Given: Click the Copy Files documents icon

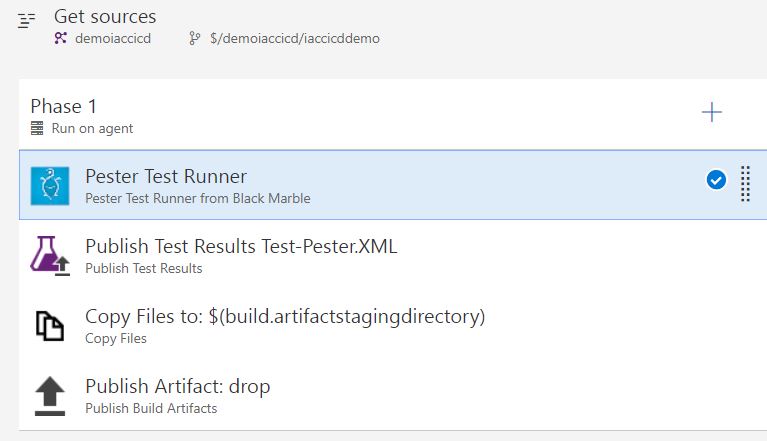Looking at the screenshot, I should (x=50, y=326).
